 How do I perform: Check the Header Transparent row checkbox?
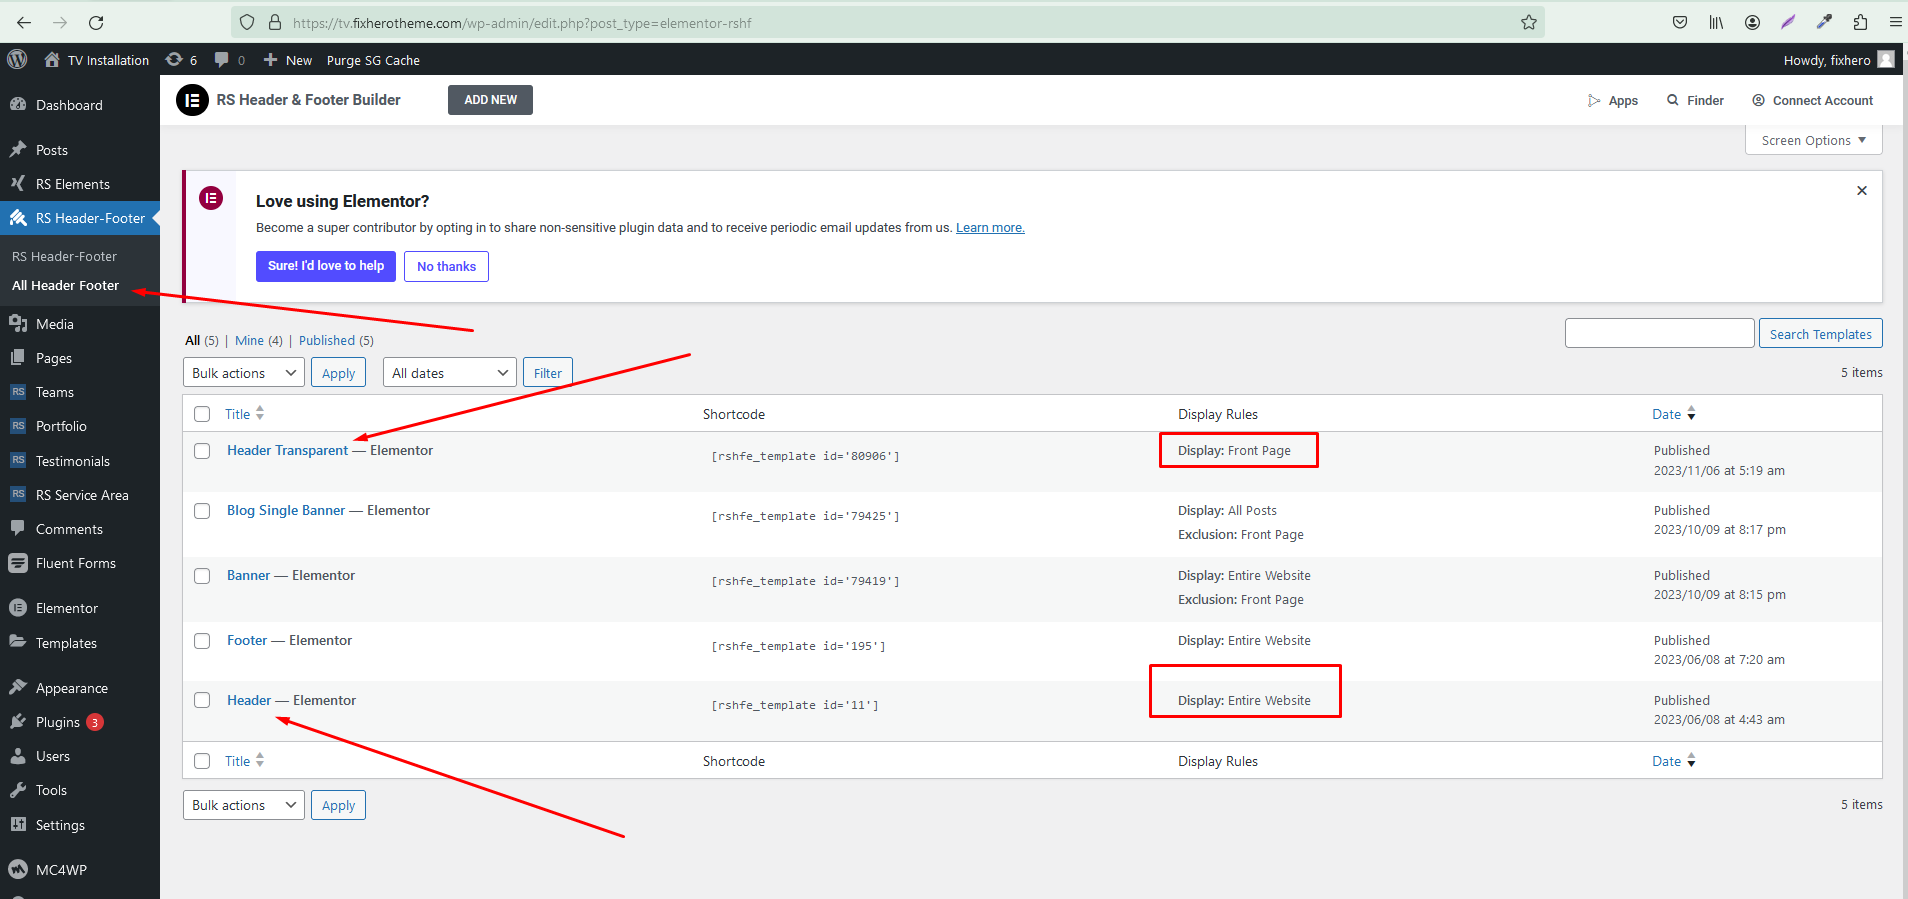202,451
